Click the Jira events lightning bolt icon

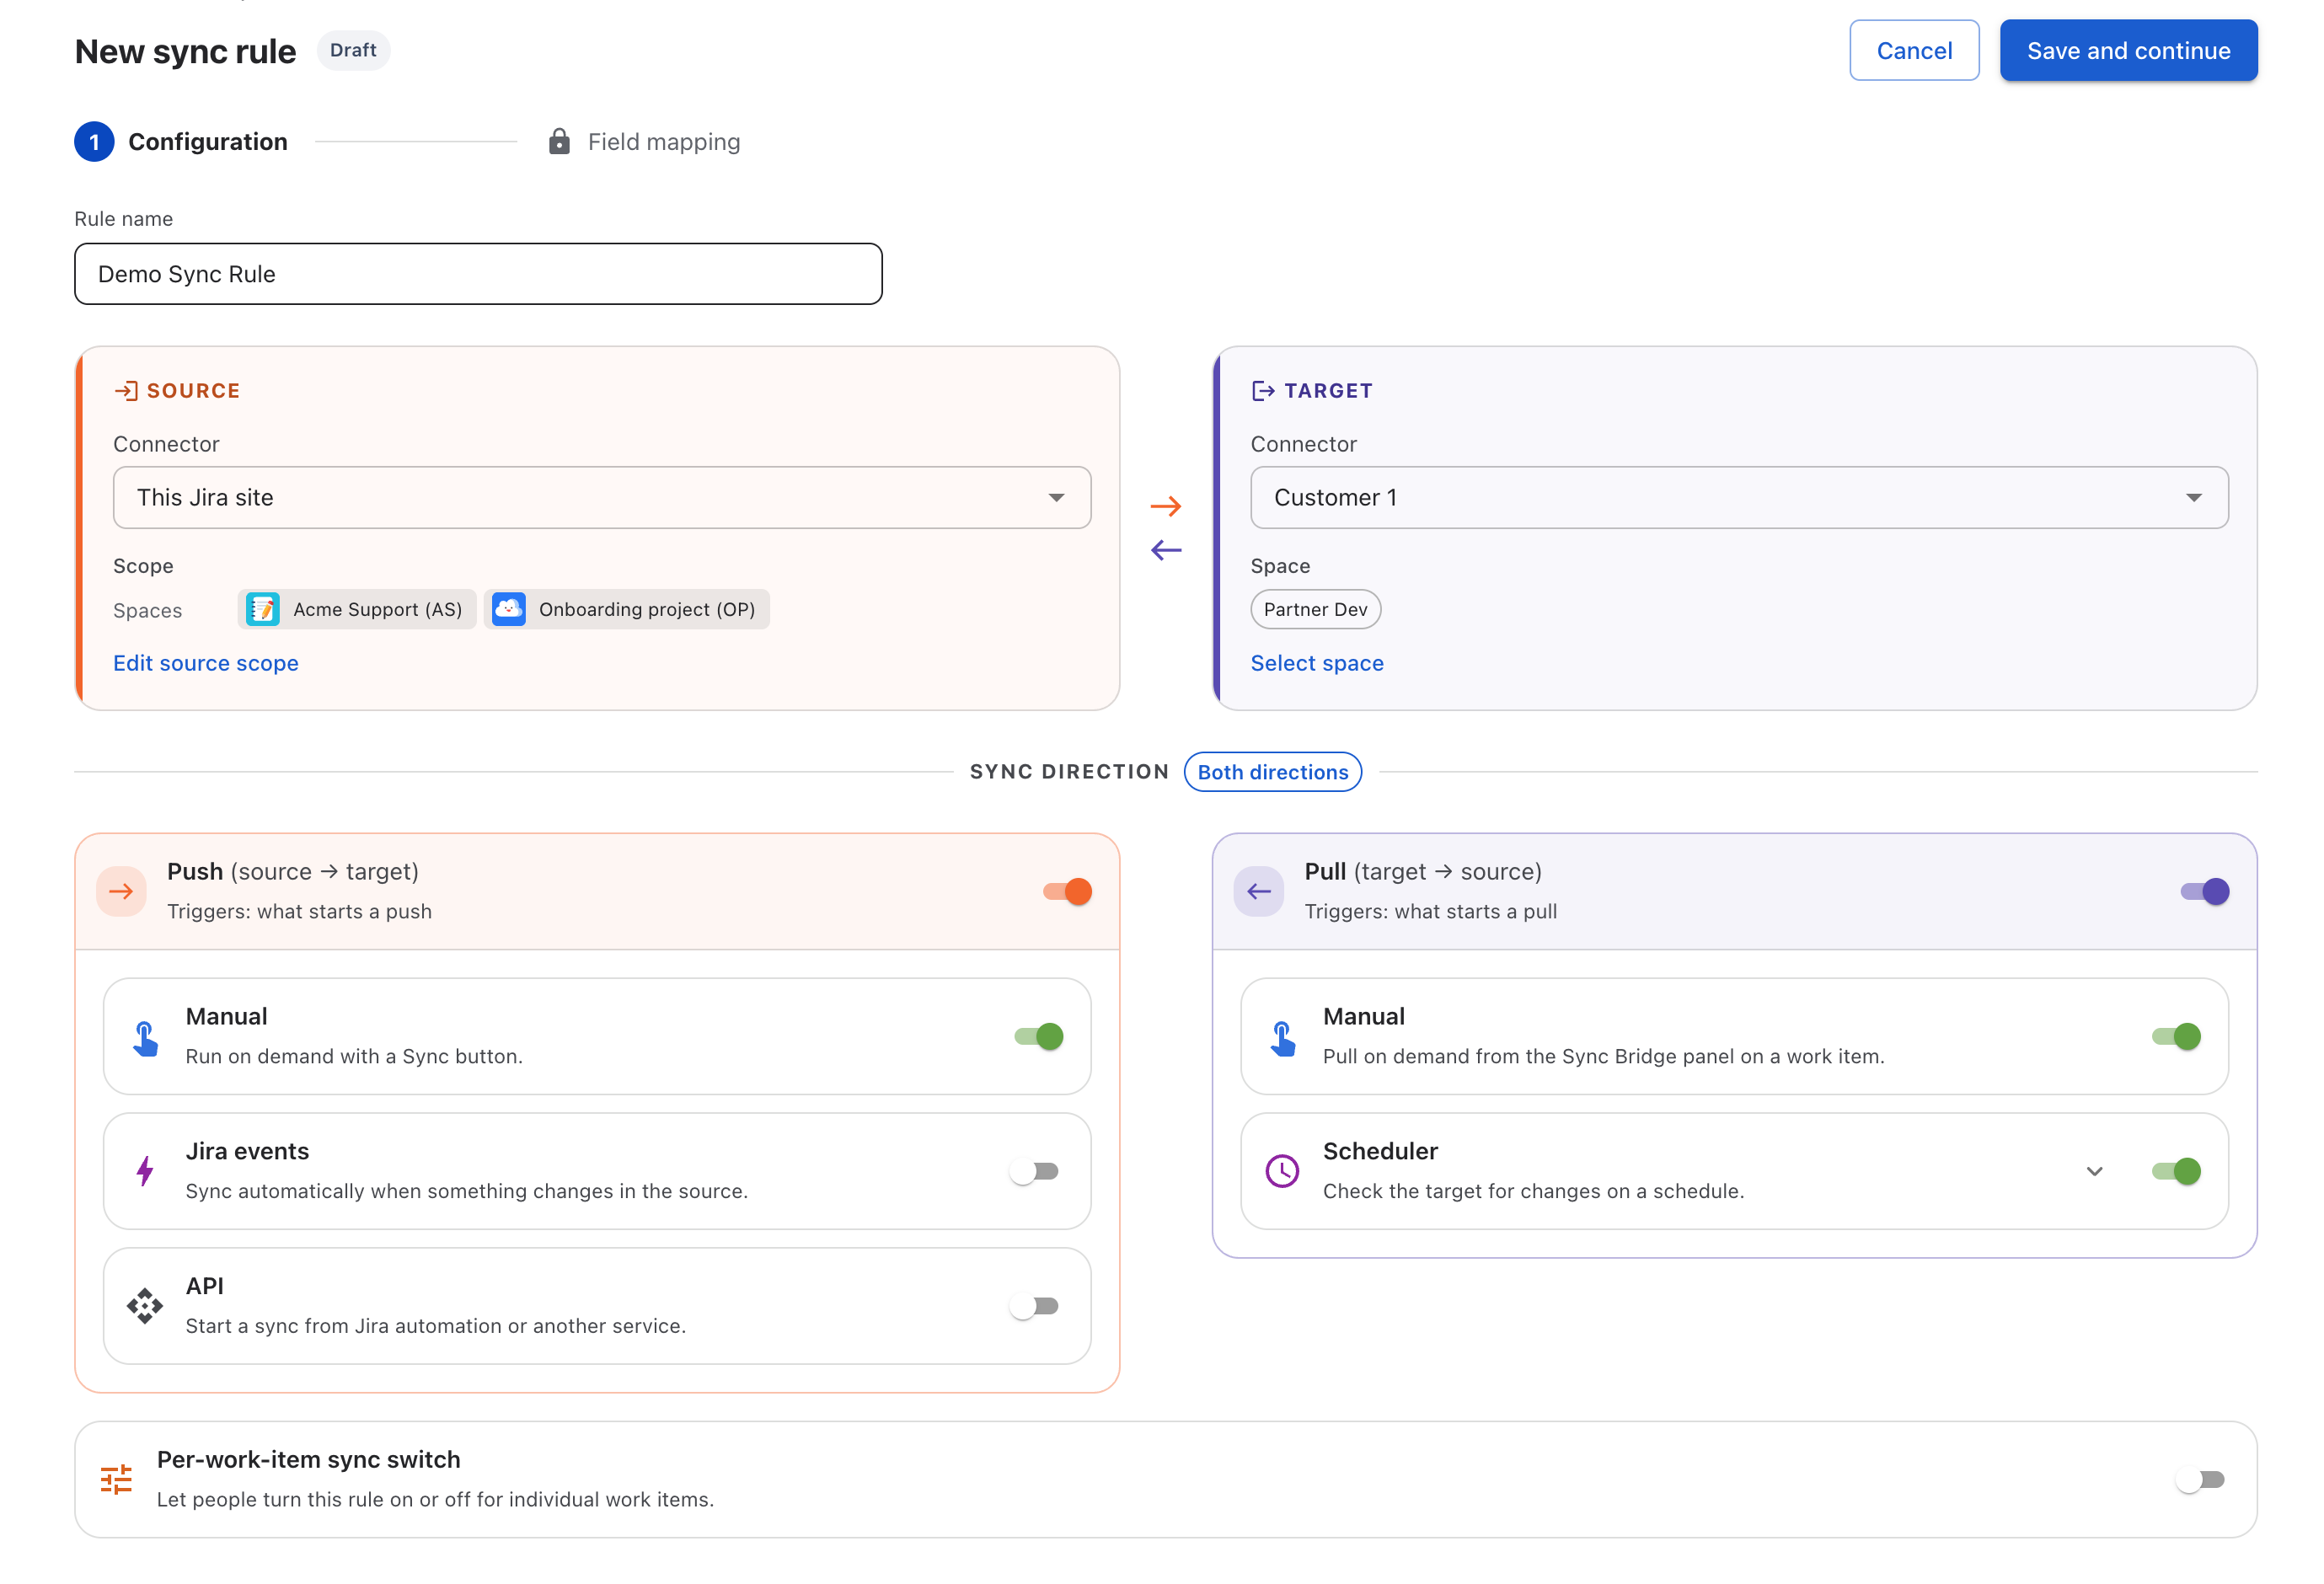[x=145, y=1171]
